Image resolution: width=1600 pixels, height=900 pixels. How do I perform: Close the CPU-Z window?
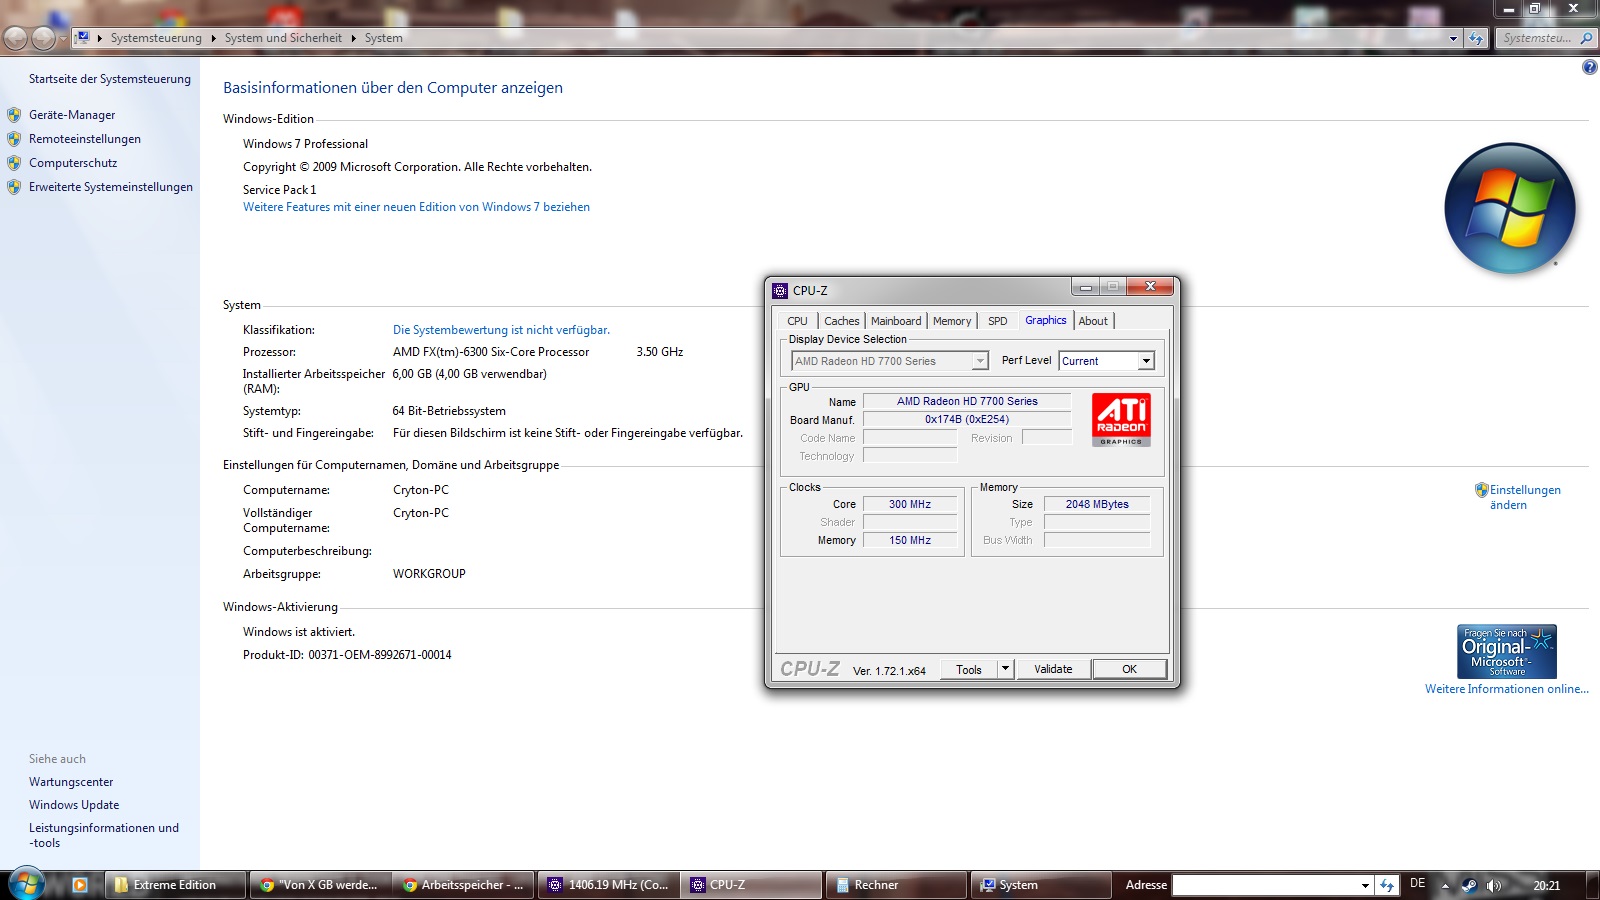[1150, 287]
